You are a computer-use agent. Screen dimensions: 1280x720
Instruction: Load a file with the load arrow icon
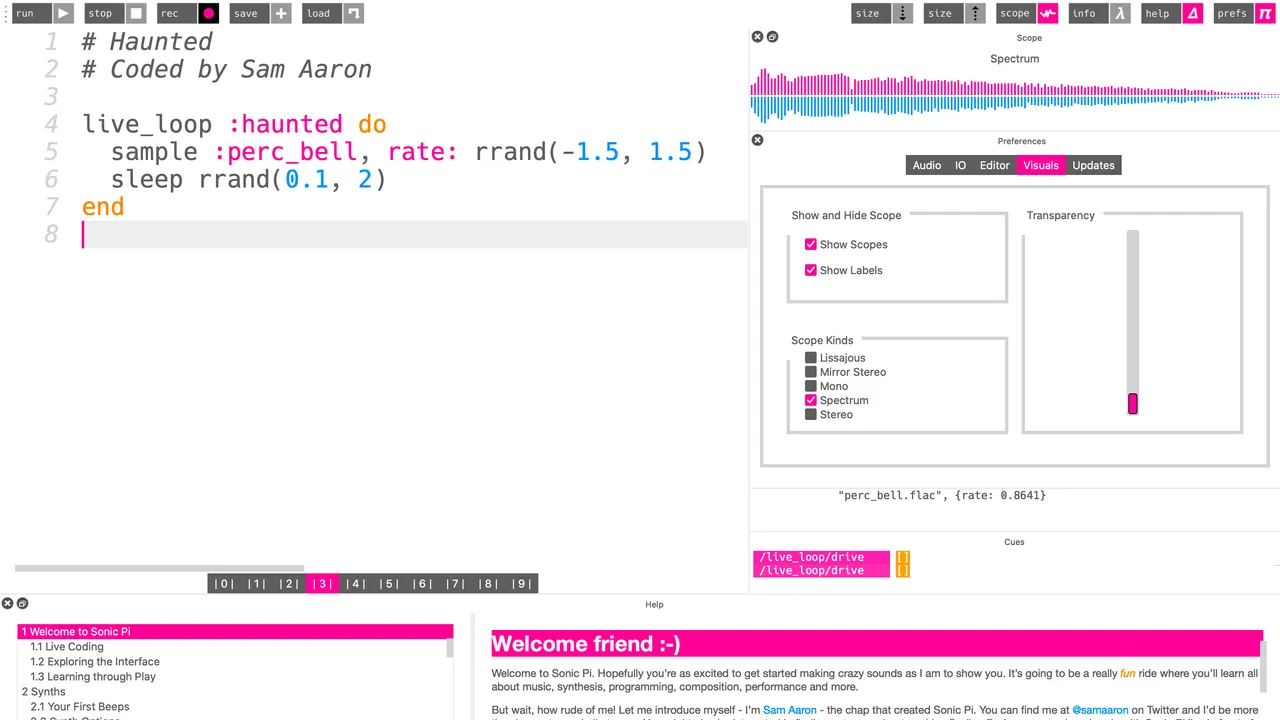(353, 13)
